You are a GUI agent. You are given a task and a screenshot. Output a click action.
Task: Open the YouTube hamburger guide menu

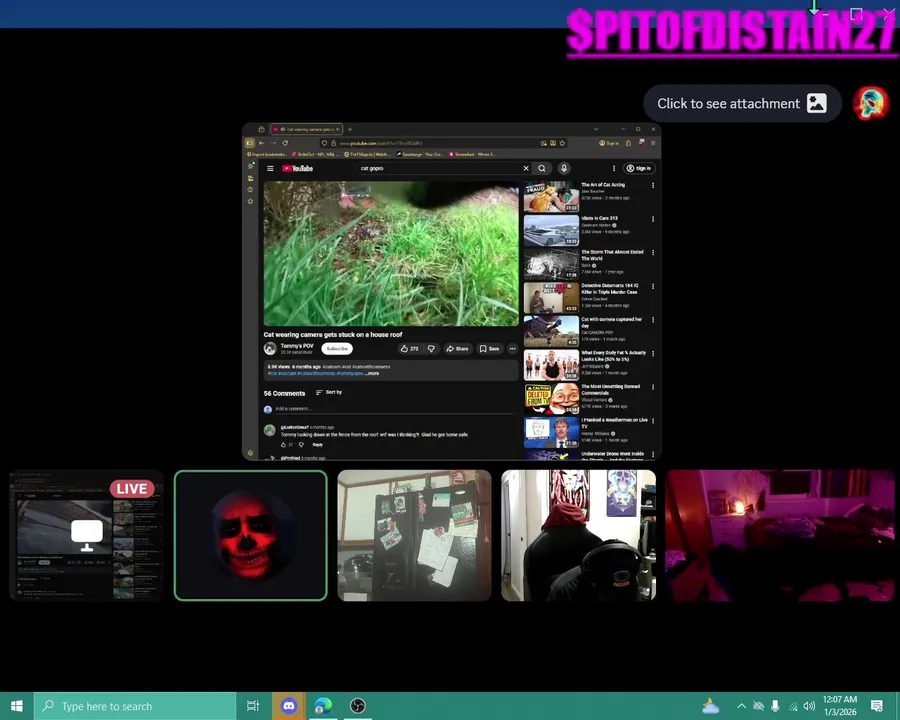(270, 168)
